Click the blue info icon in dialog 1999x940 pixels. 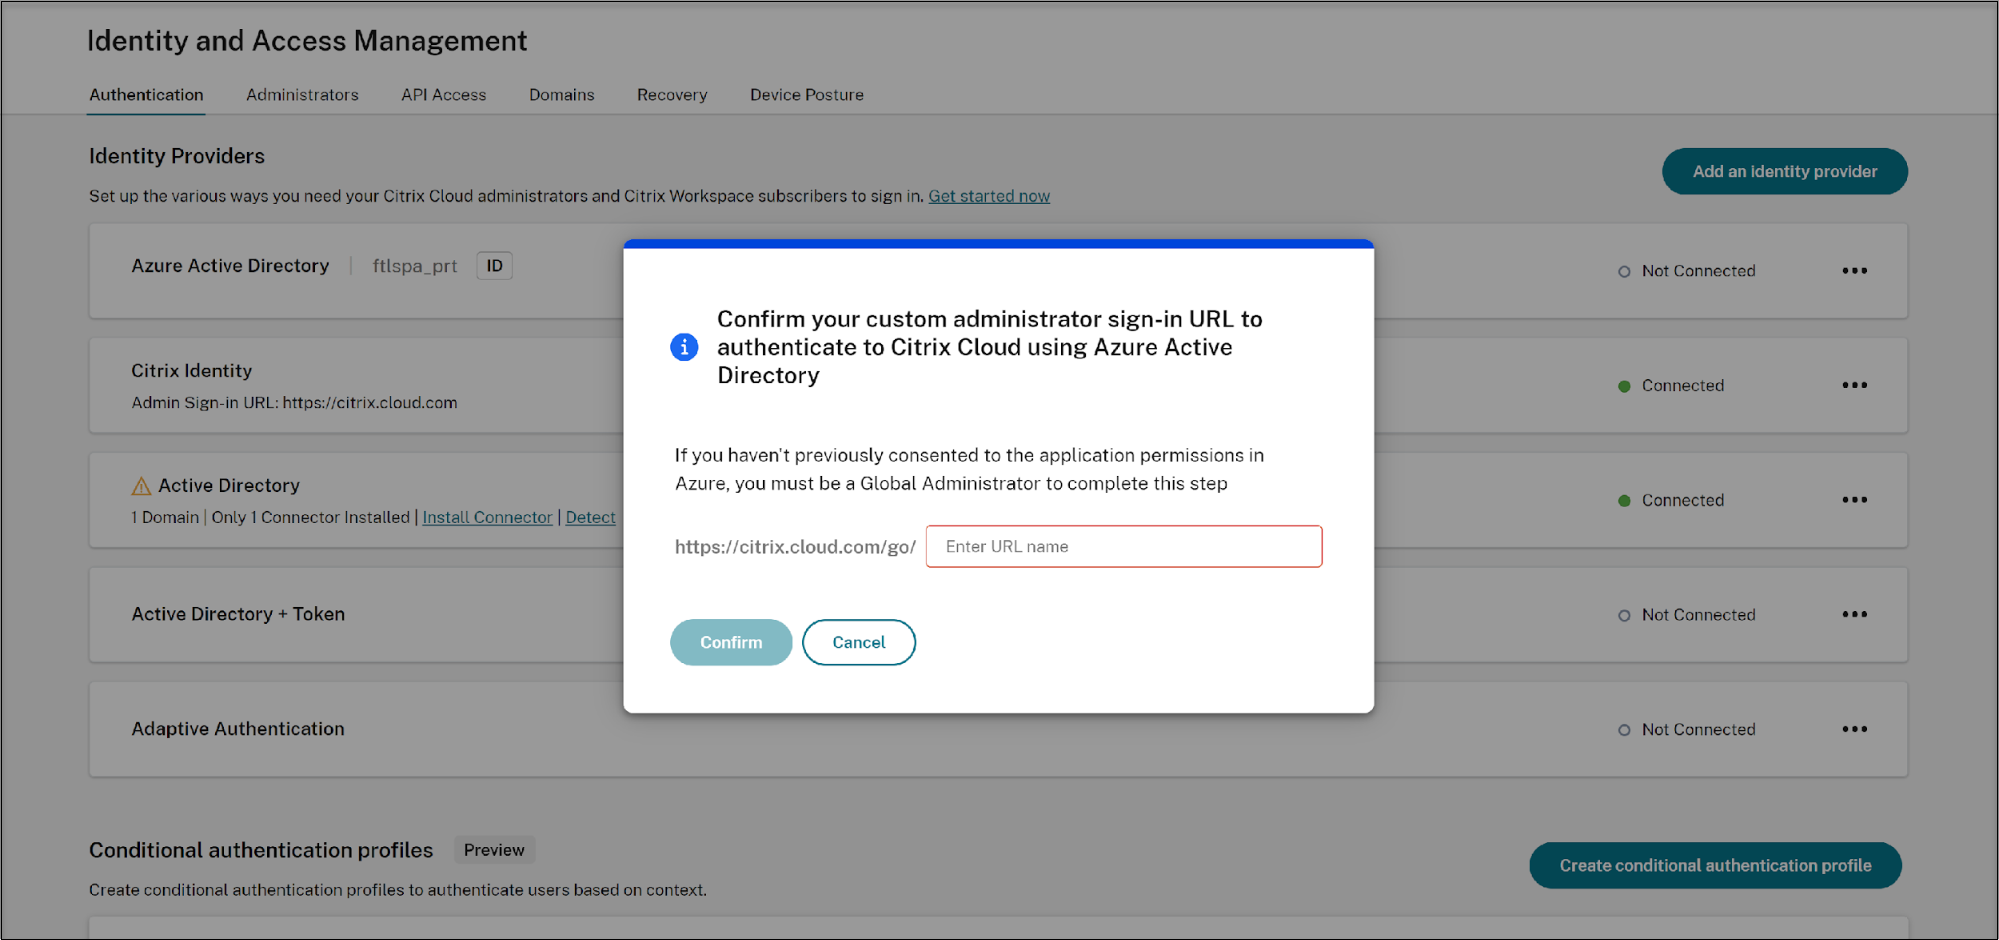tap(684, 347)
